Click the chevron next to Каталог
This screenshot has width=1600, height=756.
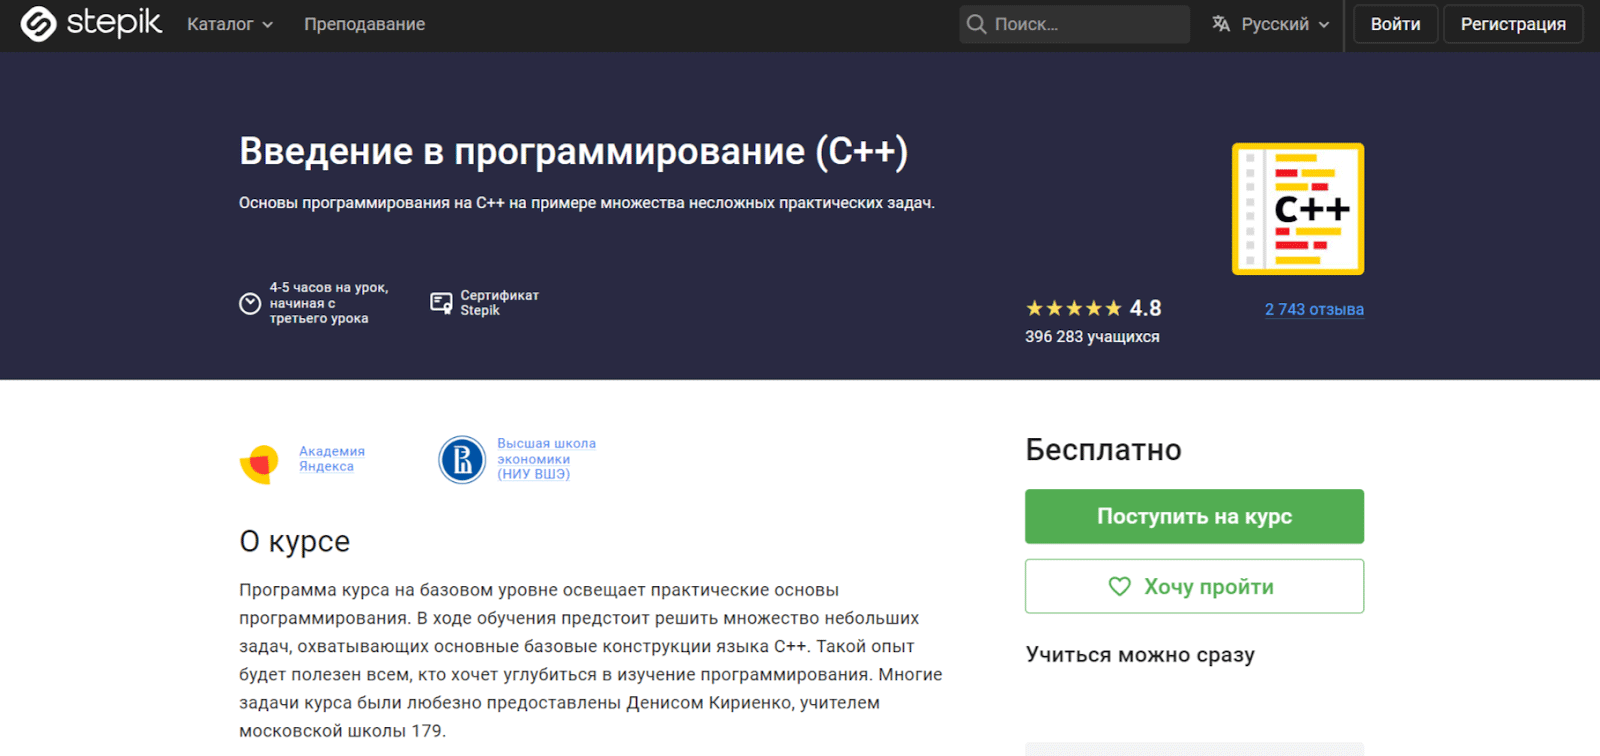[x=268, y=25]
